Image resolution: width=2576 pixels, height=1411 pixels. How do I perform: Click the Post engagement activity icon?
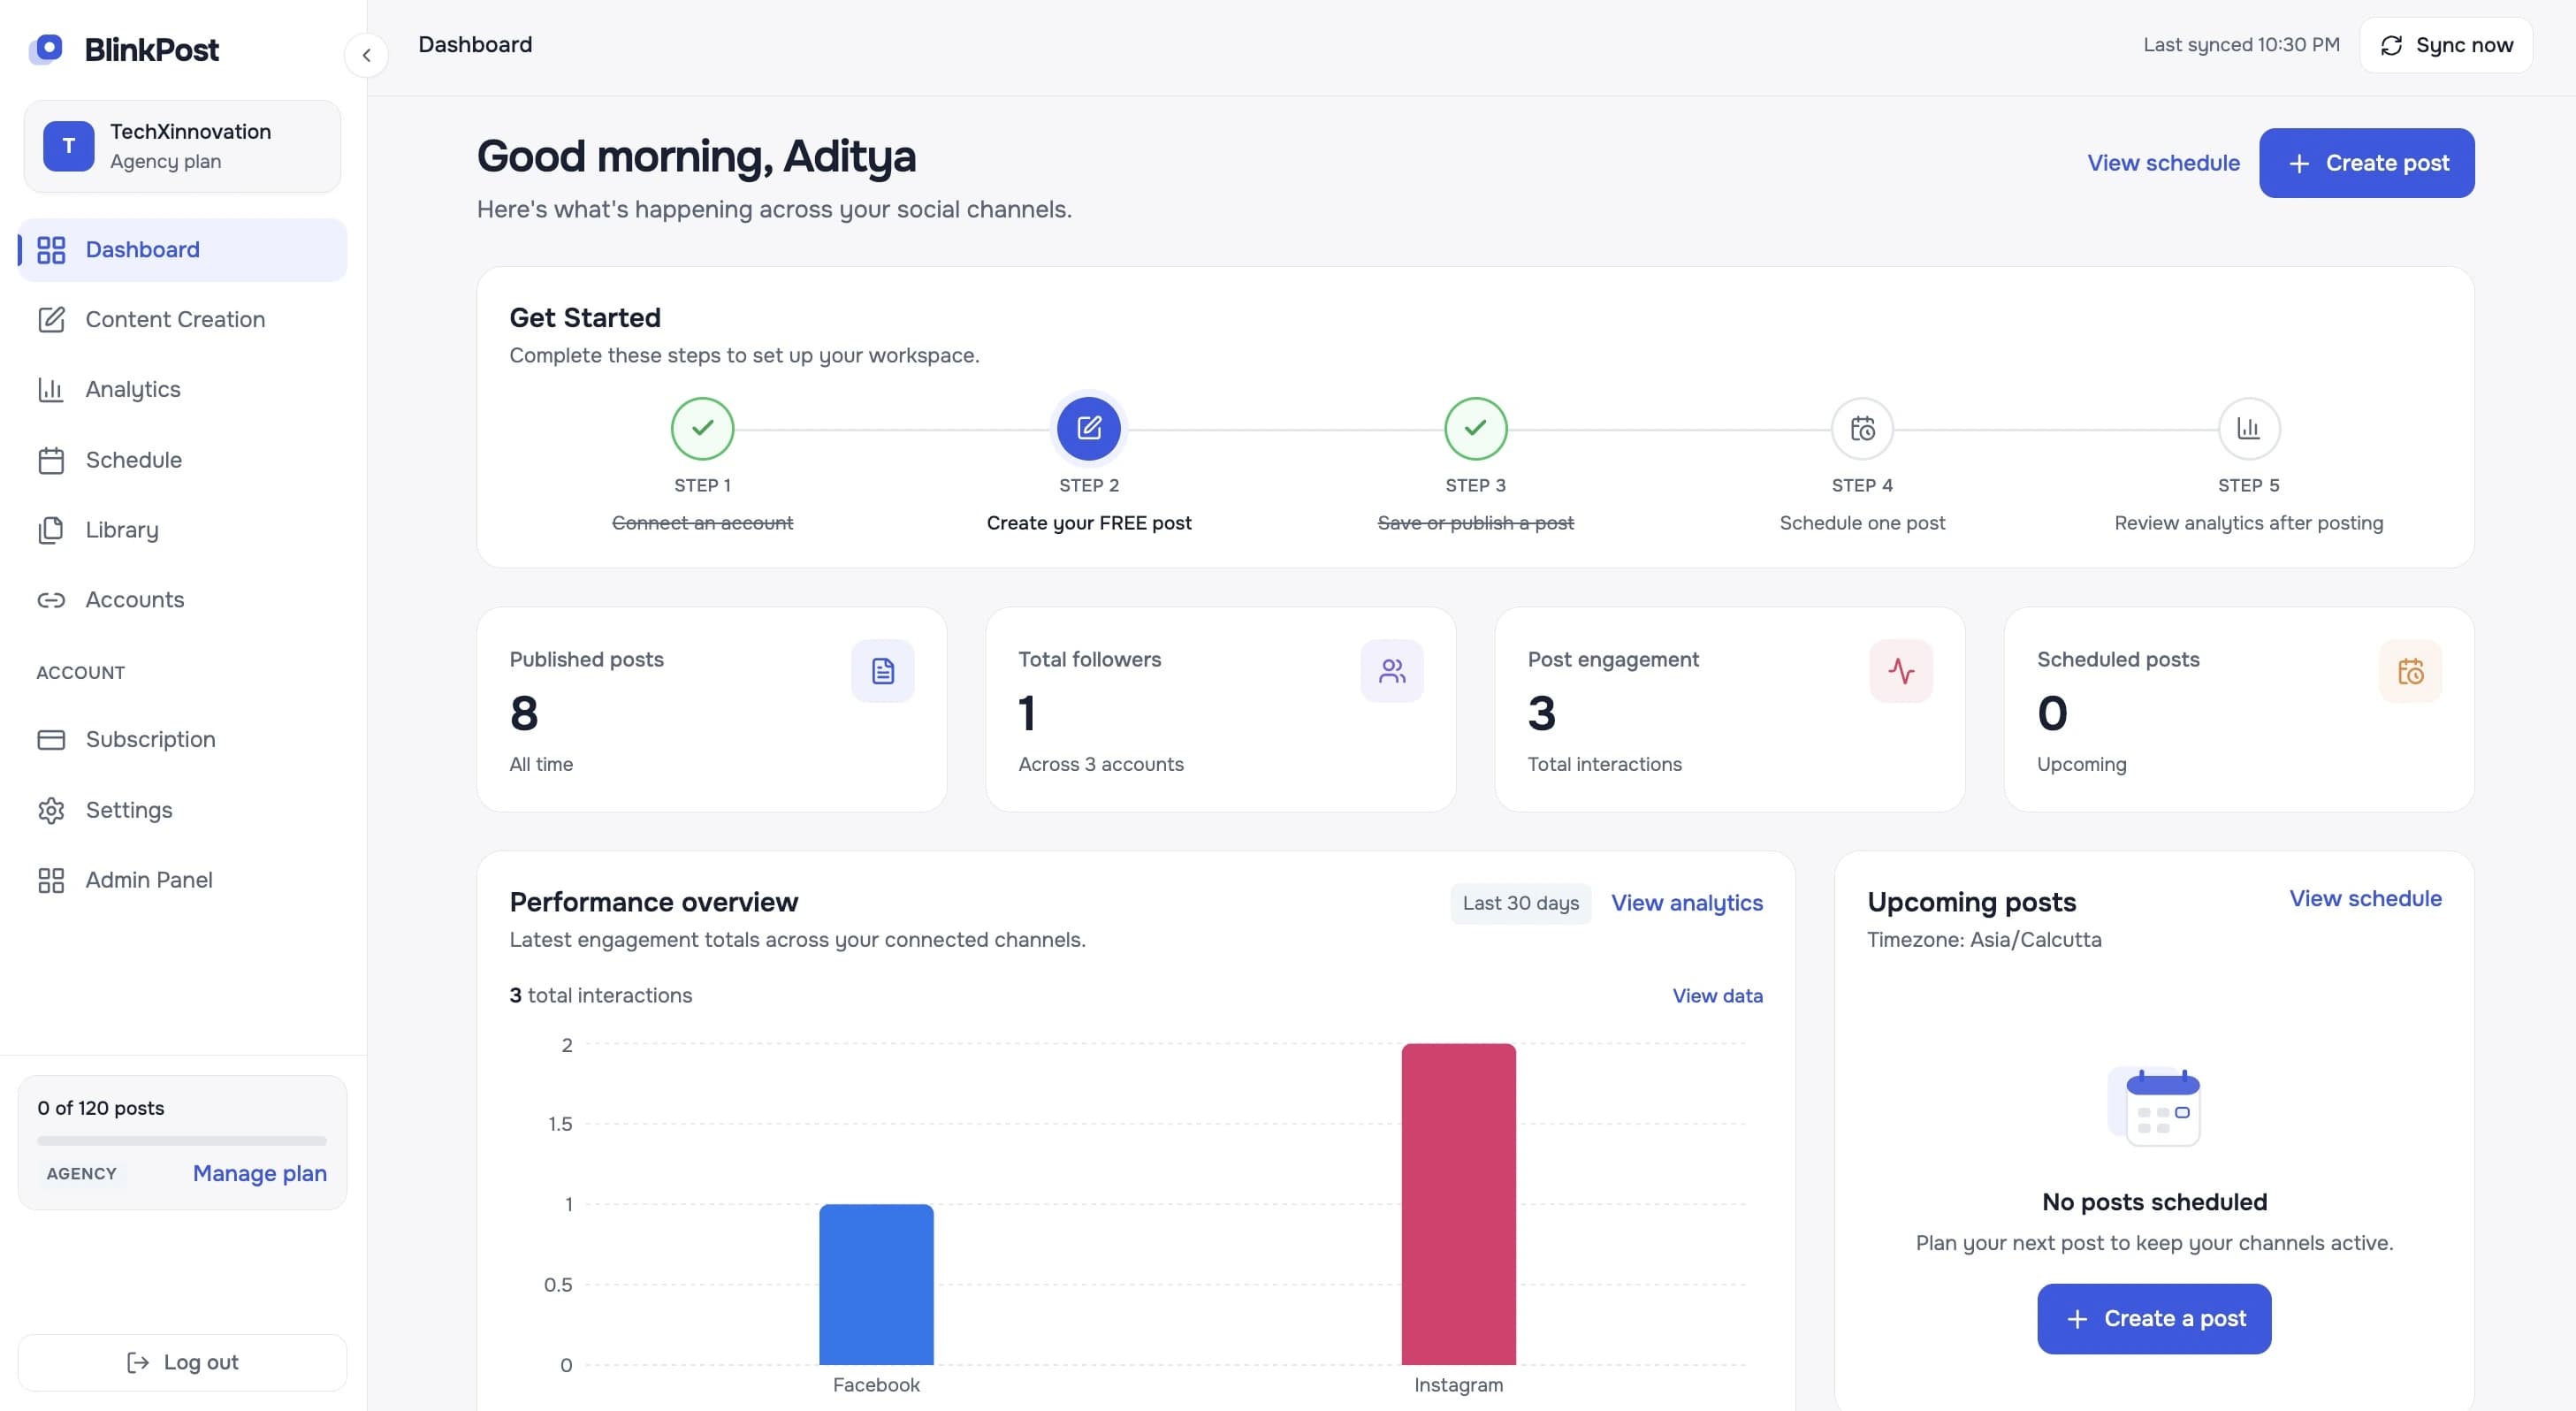point(1900,671)
